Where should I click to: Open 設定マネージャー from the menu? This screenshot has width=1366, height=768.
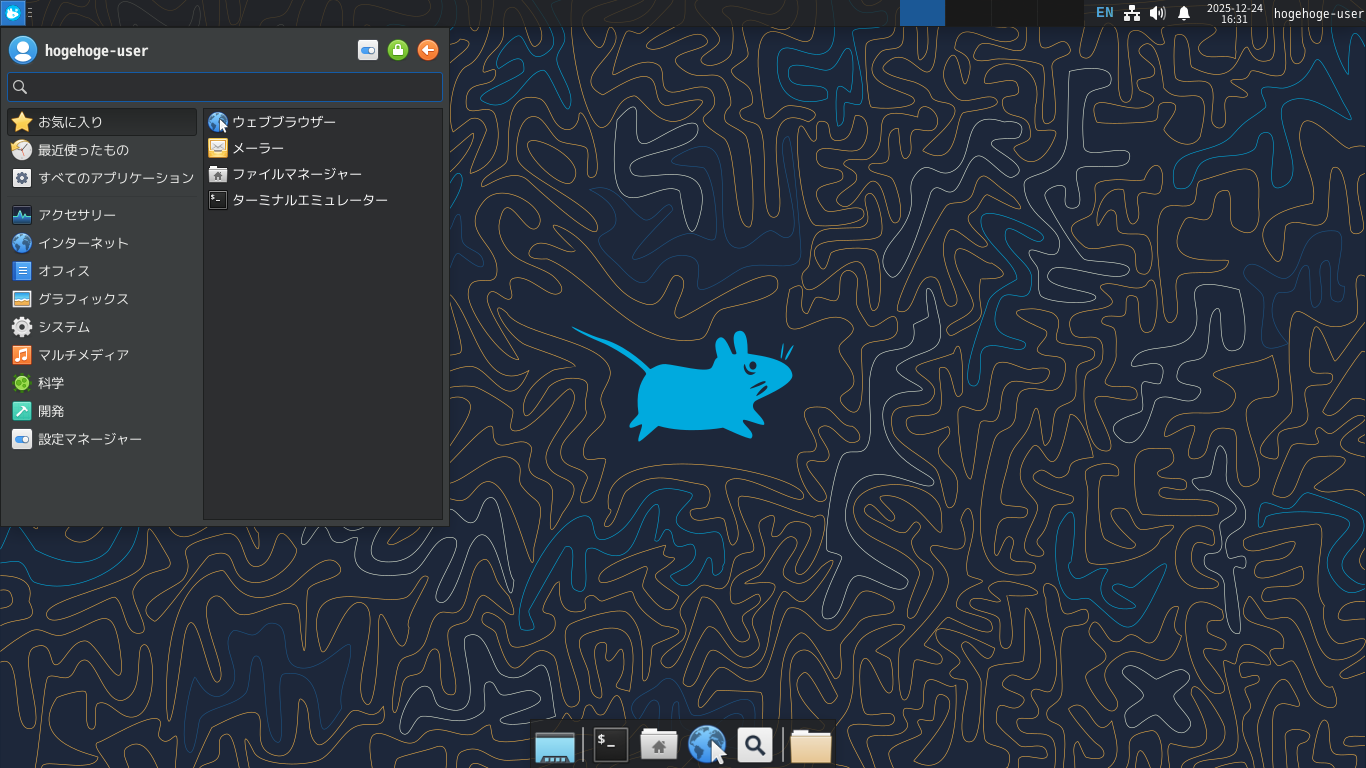click(x=102, y=439)
